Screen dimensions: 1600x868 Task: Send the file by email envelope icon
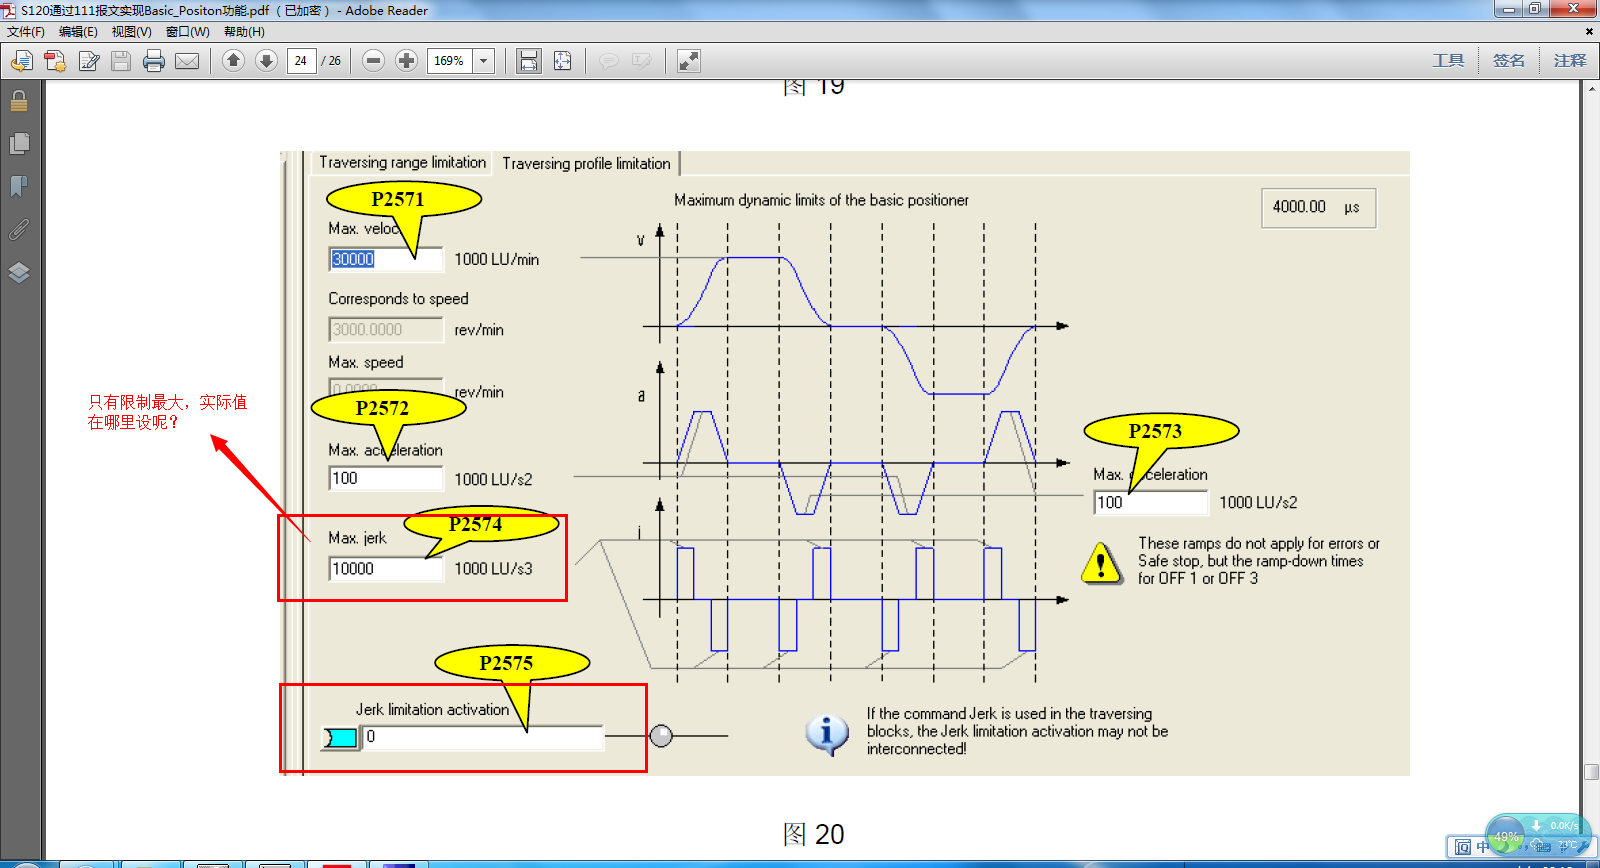pos(187,61)
